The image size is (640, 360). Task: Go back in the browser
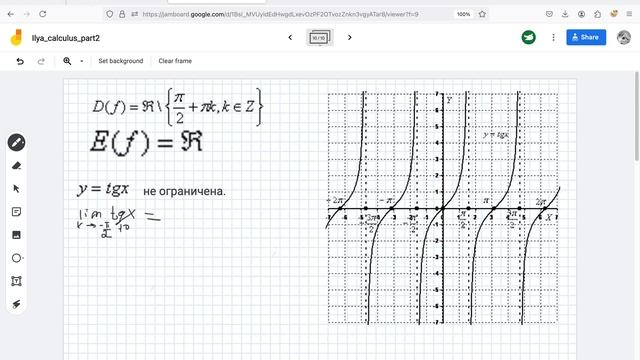pyautogui.click(x=11, y=14)
